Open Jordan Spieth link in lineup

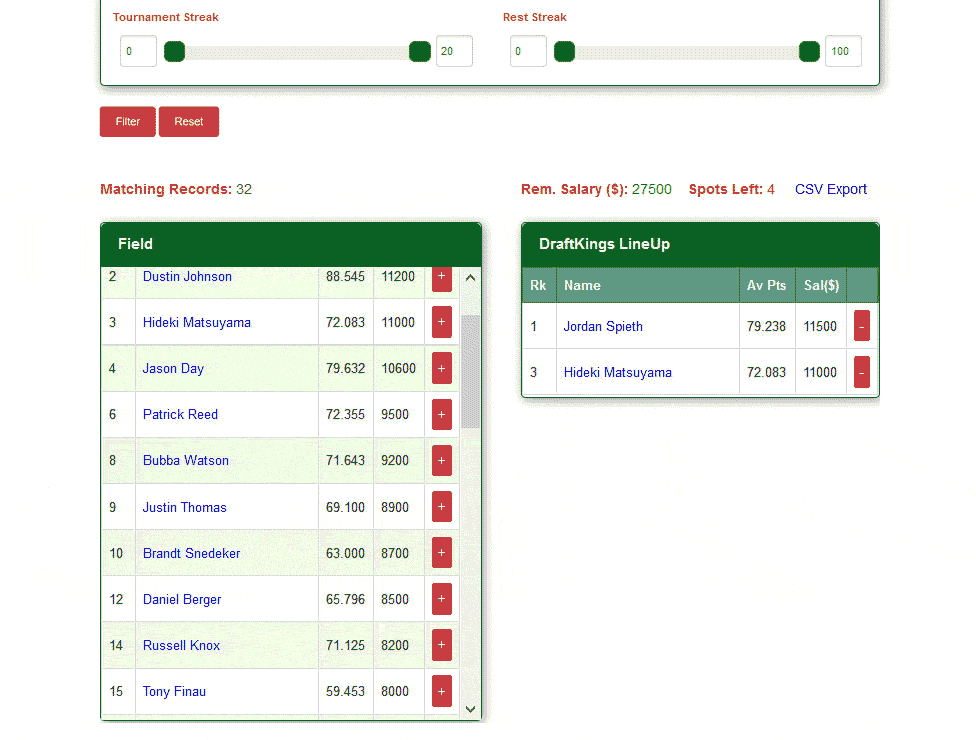click(603, 326)
